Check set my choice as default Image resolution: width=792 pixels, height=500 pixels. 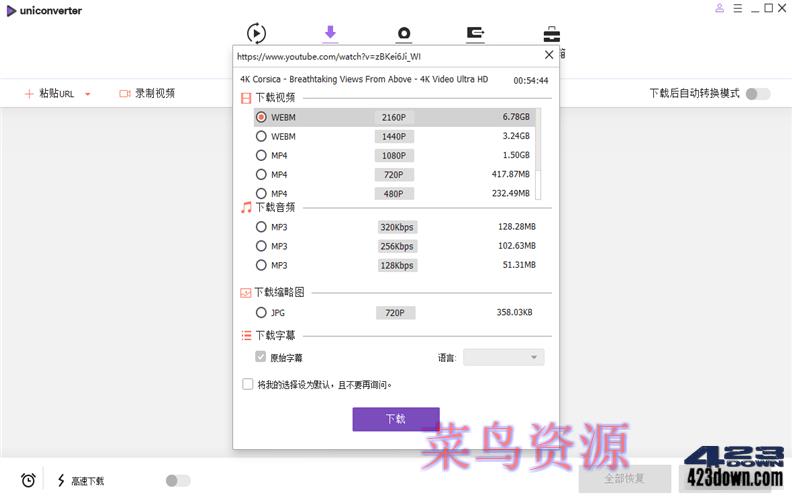248,384
